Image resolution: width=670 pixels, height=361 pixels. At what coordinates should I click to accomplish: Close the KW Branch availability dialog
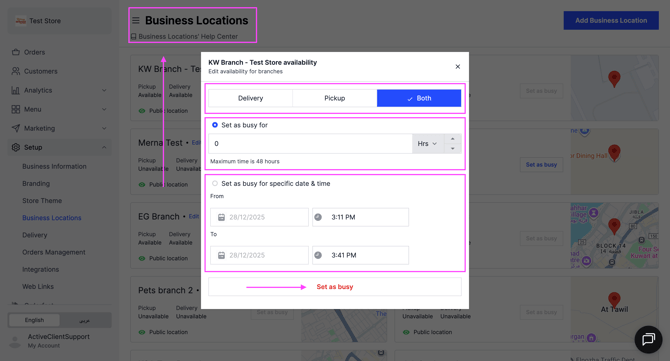pyautogui.click(x=458, y=67)
